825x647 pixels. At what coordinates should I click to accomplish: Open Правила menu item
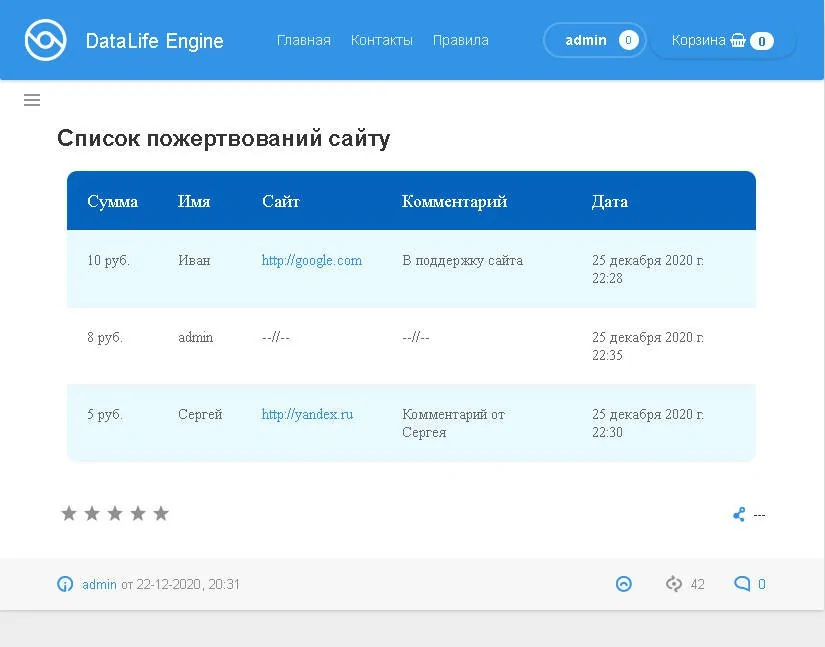coord(461,41)
